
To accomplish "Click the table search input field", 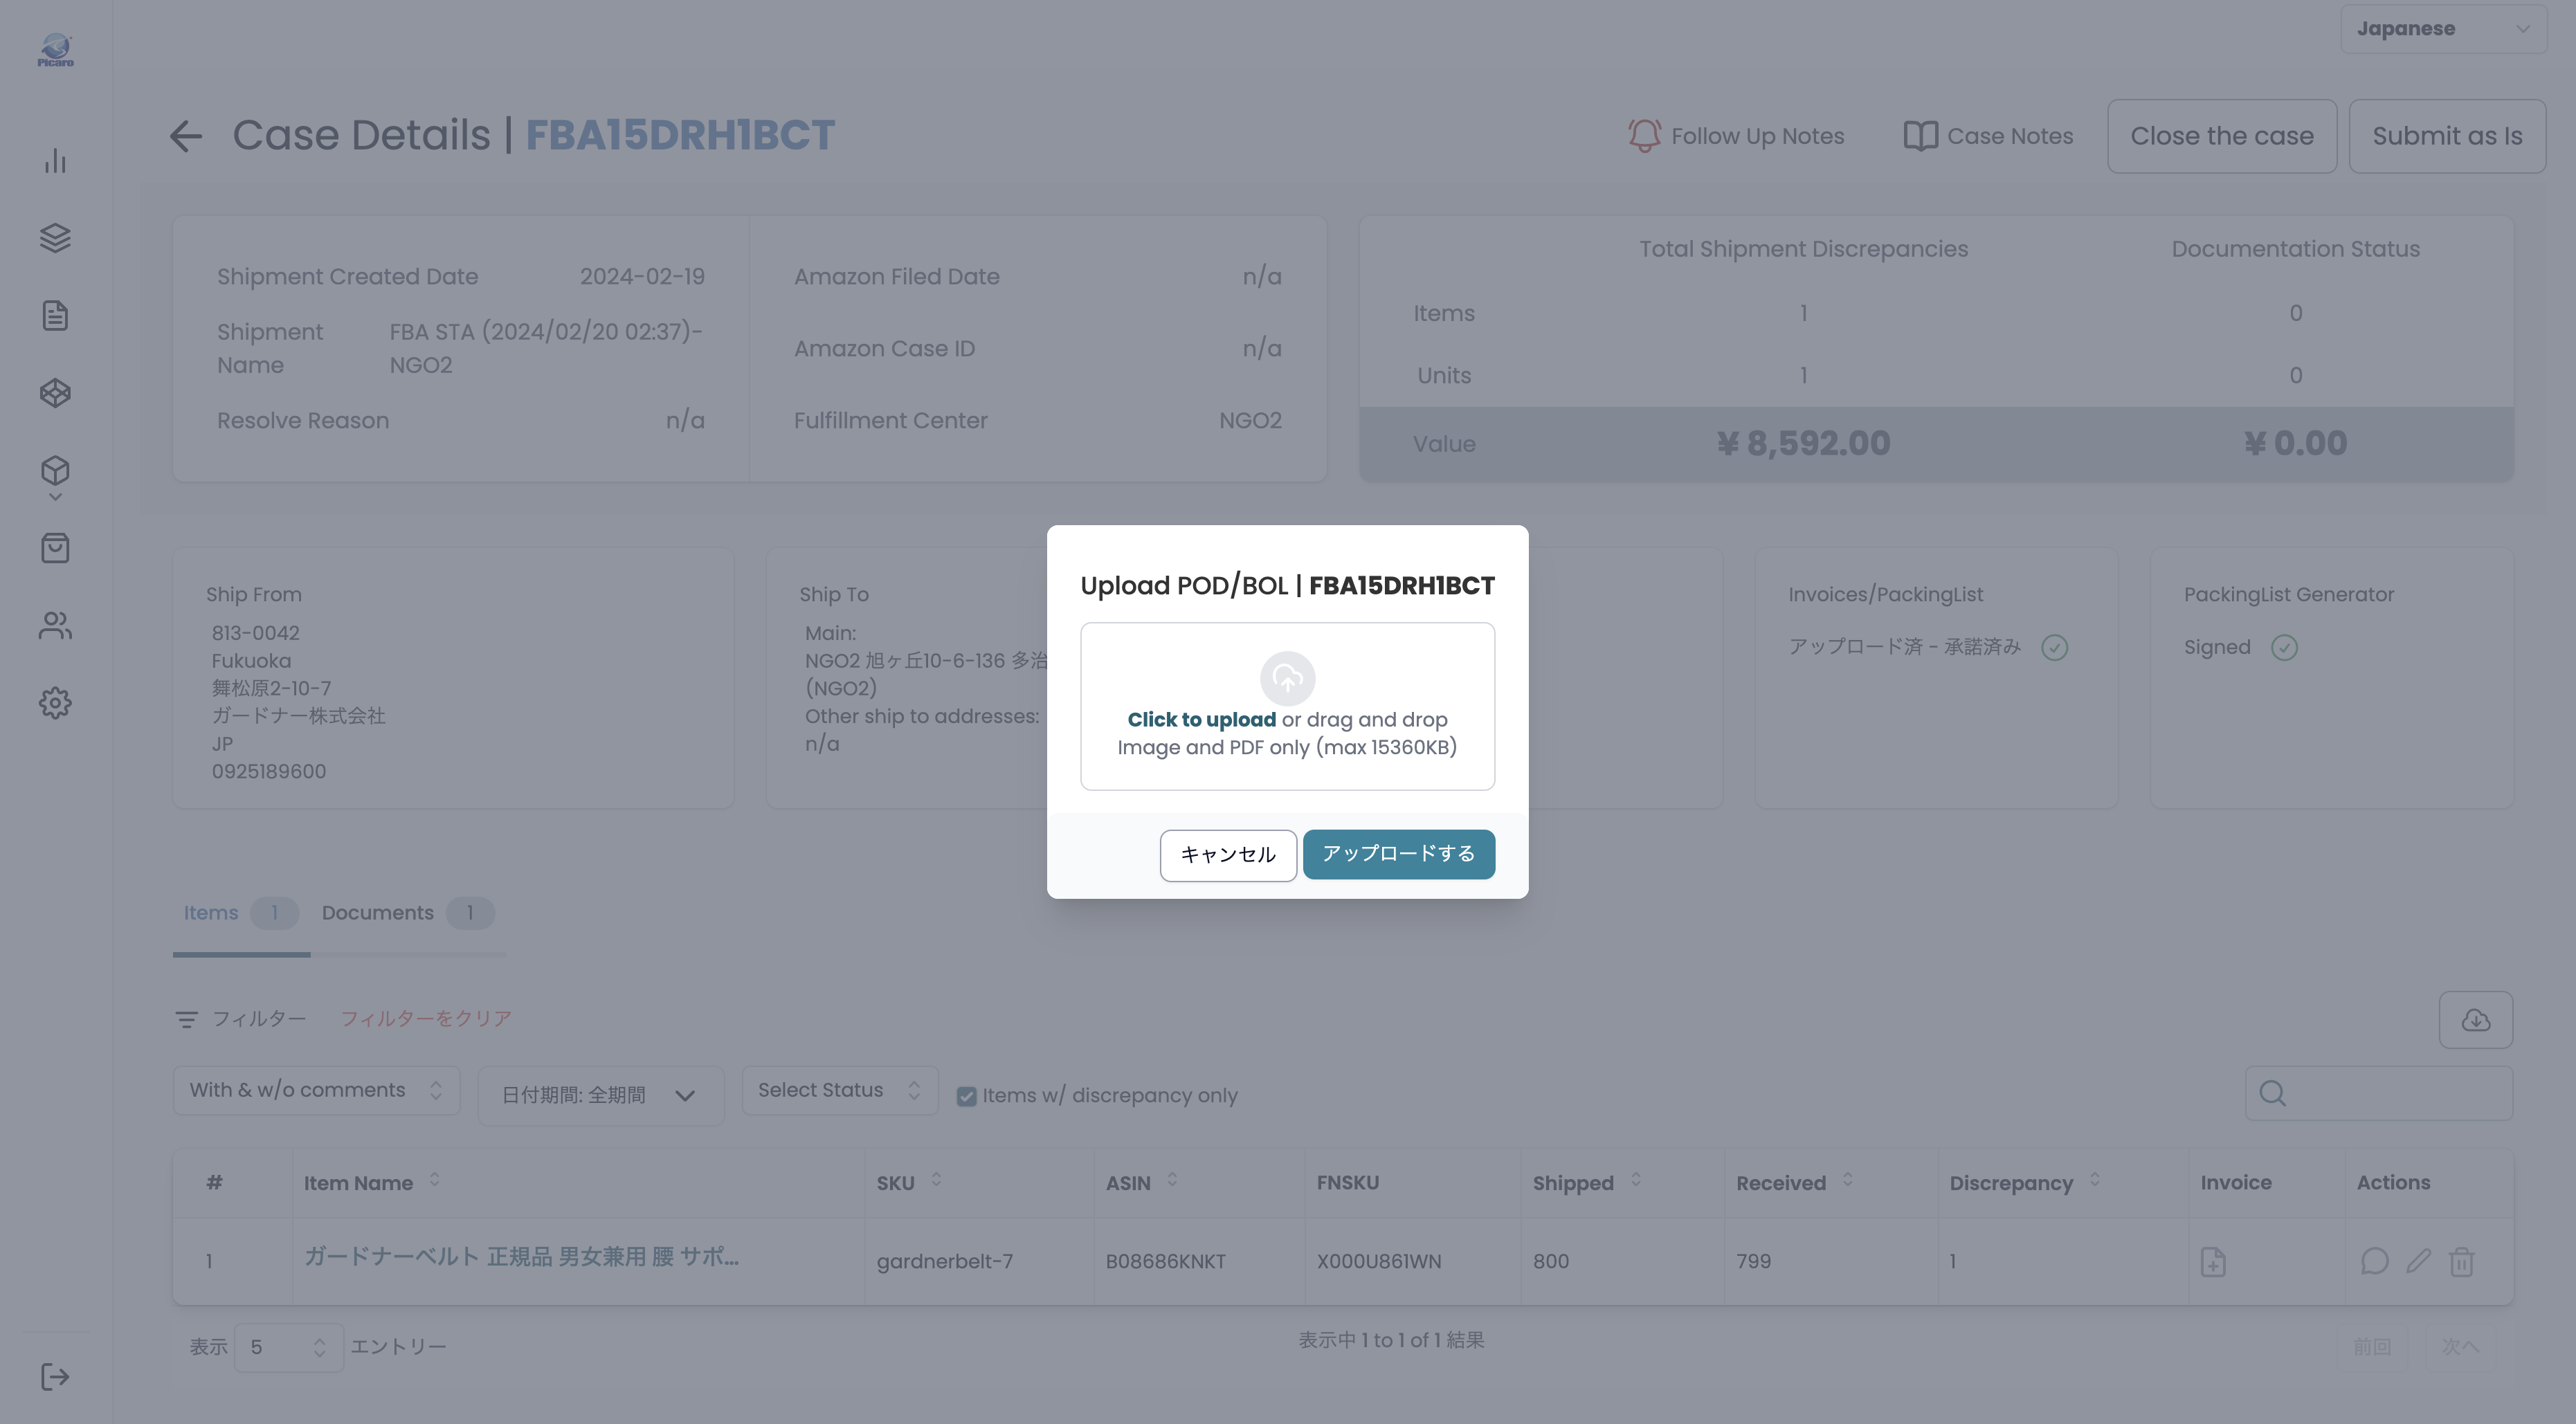I will [x=2378, y=1094].
